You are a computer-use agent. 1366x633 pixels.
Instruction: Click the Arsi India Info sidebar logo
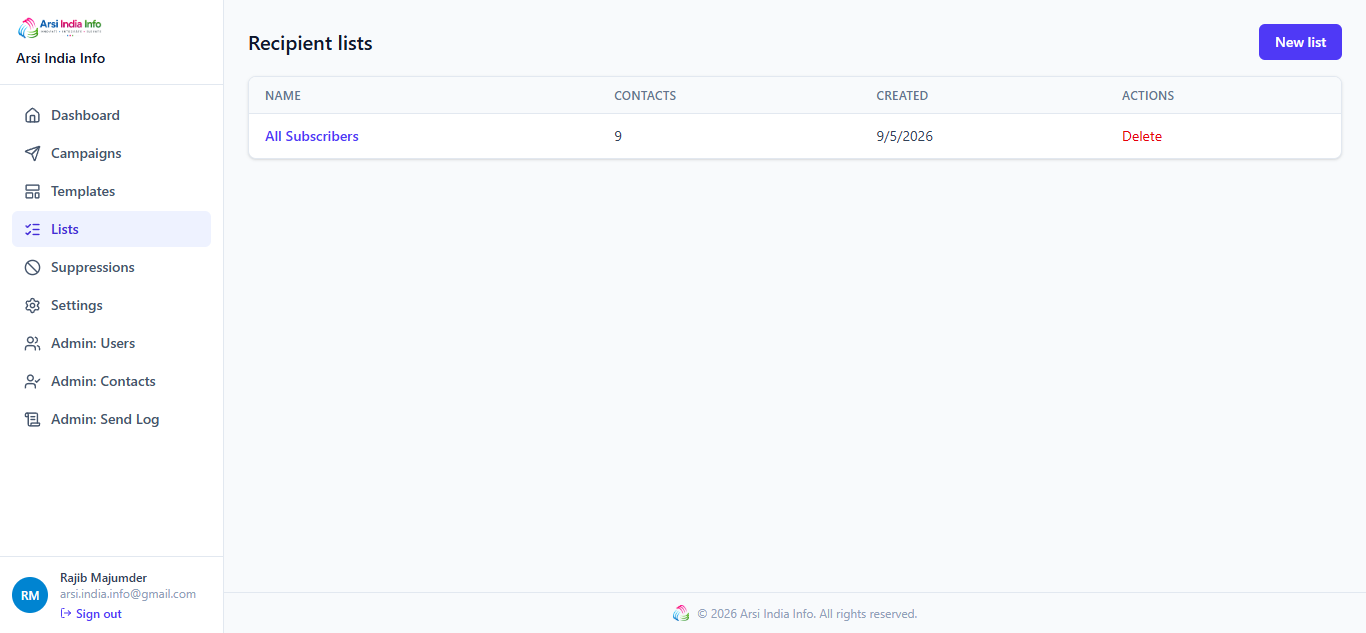pyautogui.click(x=60, y=27)
